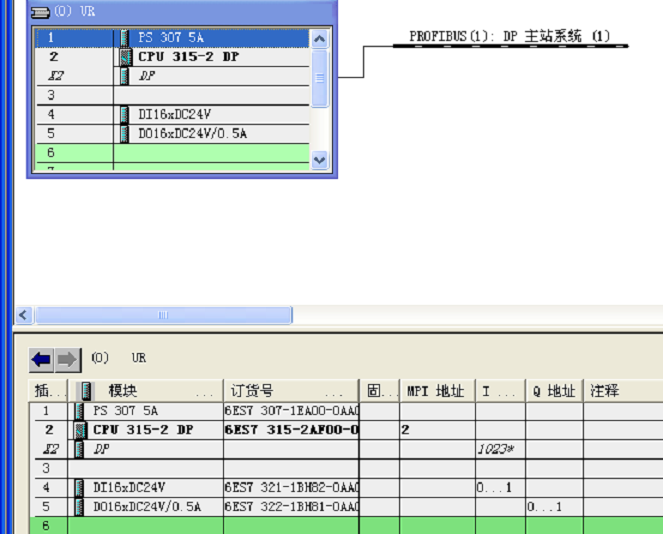663x534 pixels.
Task: Click I address value 1023* in DP row
Action: coord(496,449)
